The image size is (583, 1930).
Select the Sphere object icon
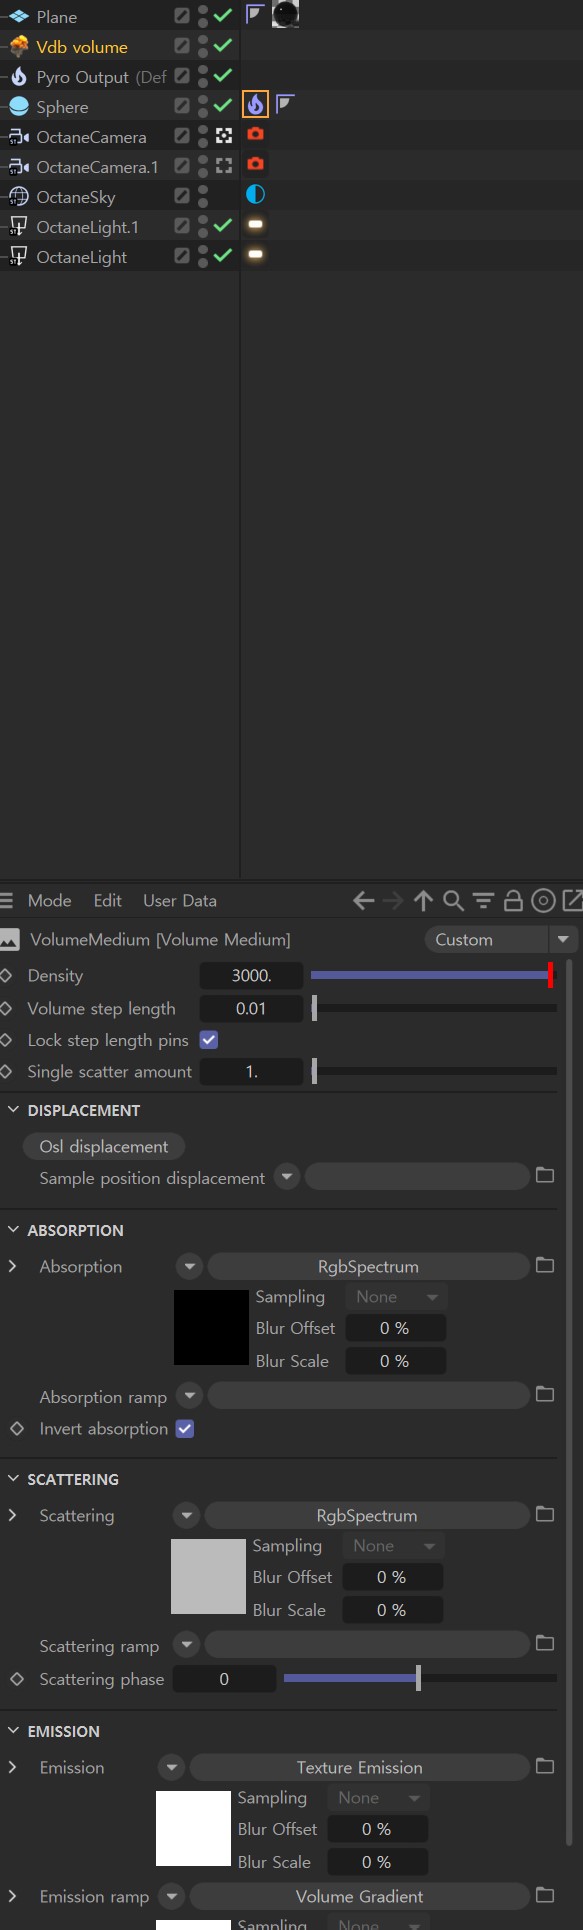(19, 106)
